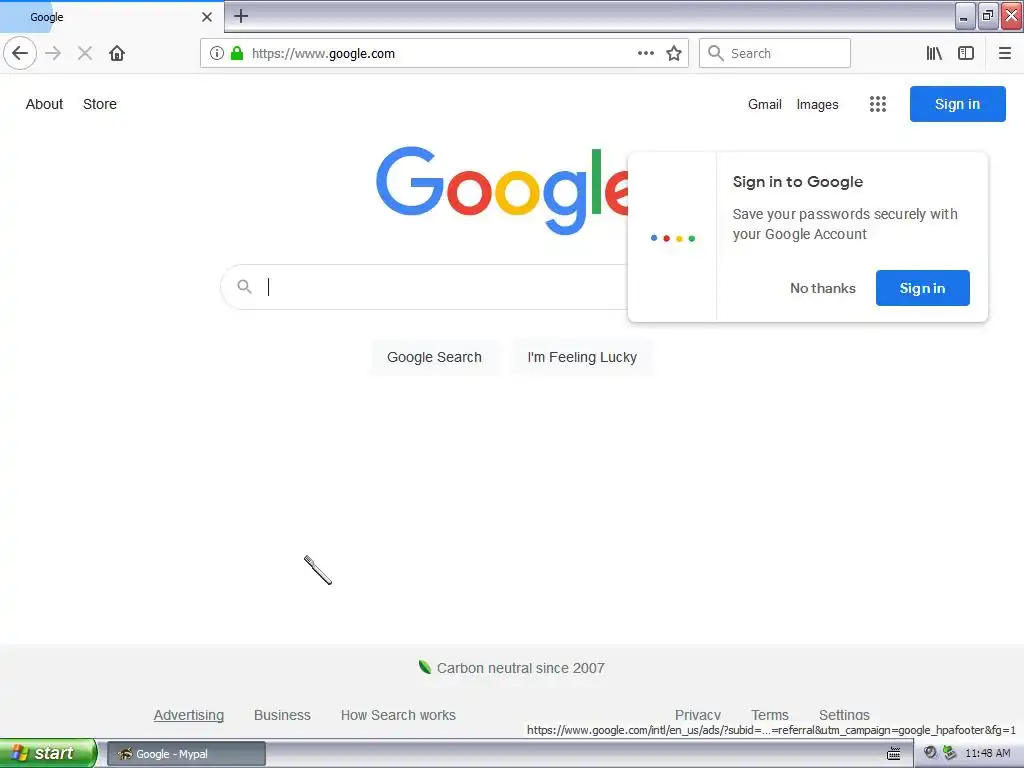This screenshot has height=768, width=1024.
Task: Go to Images link
Action: click(x=817, y=104)
